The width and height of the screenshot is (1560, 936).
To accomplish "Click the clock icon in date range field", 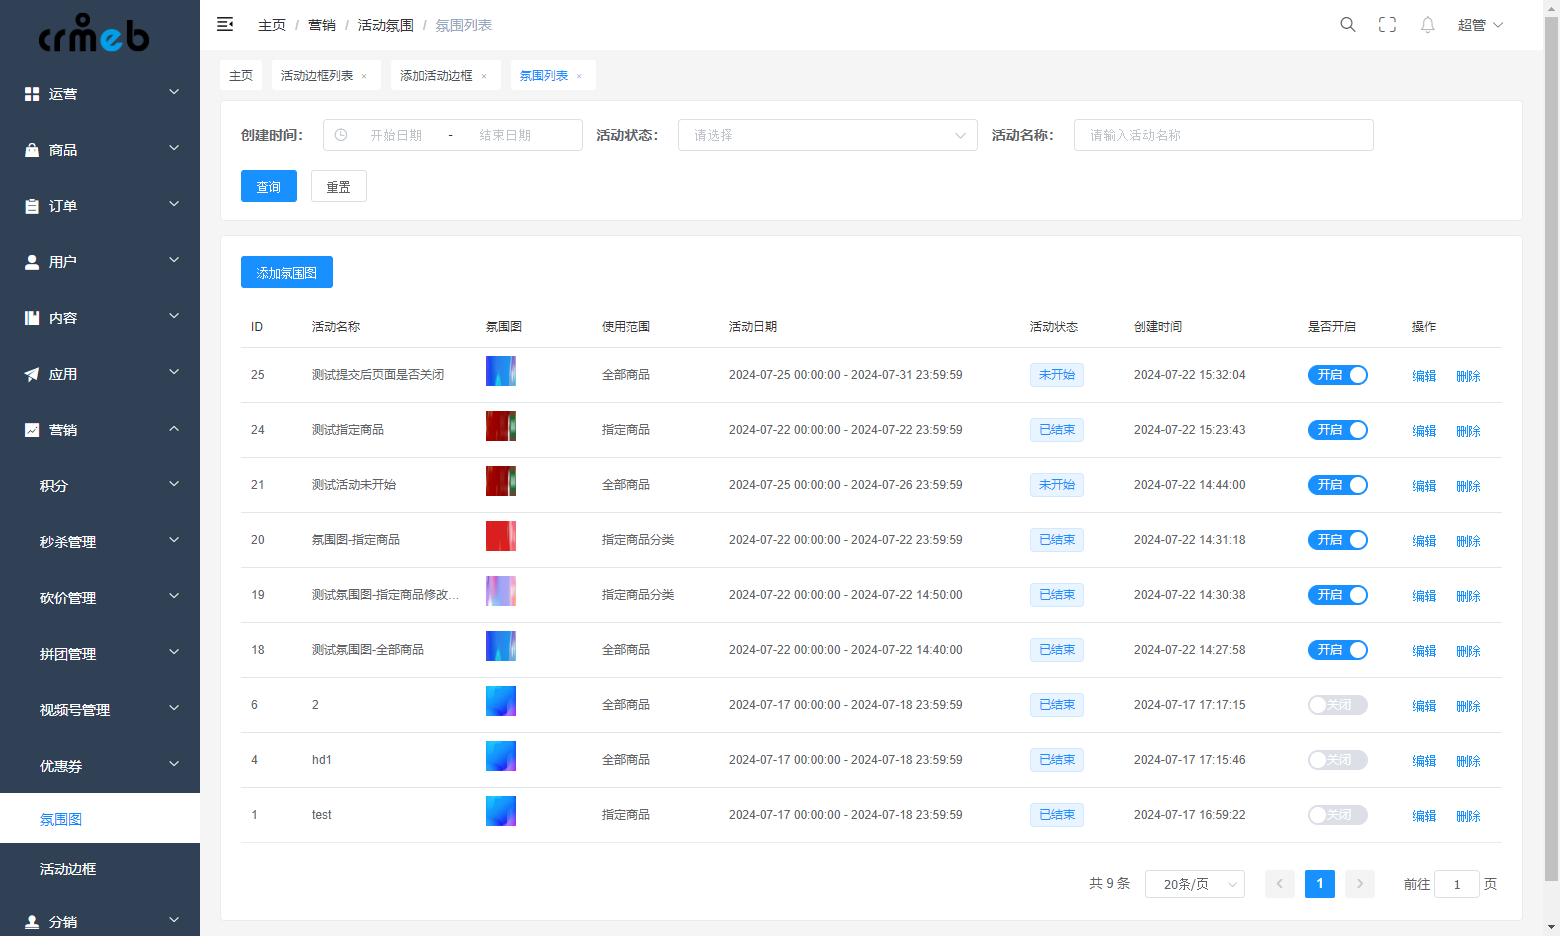I will click(x=341, y=135).
